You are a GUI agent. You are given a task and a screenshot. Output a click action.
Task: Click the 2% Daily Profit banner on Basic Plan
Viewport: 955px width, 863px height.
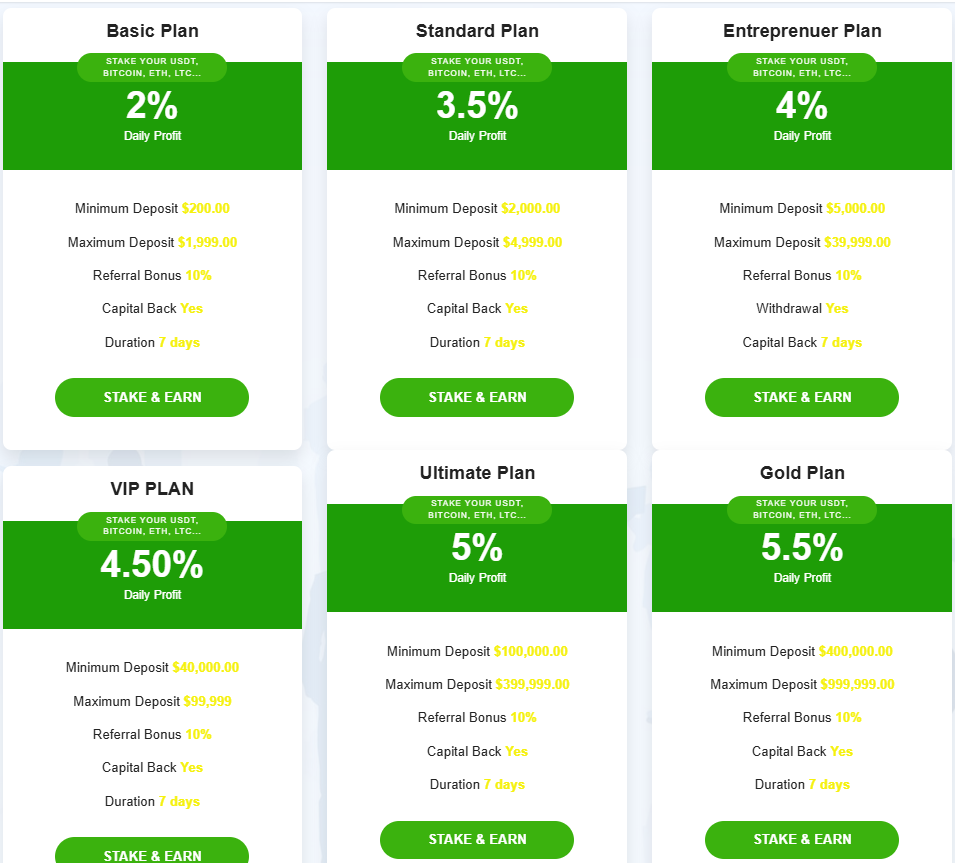click(151, 110)
